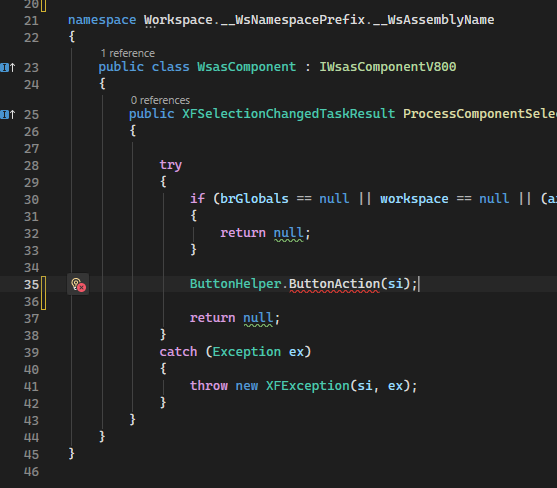Click the brGlobals variable on line 30
Viewport: 557px width, 488px height.
tap(254, 199)
